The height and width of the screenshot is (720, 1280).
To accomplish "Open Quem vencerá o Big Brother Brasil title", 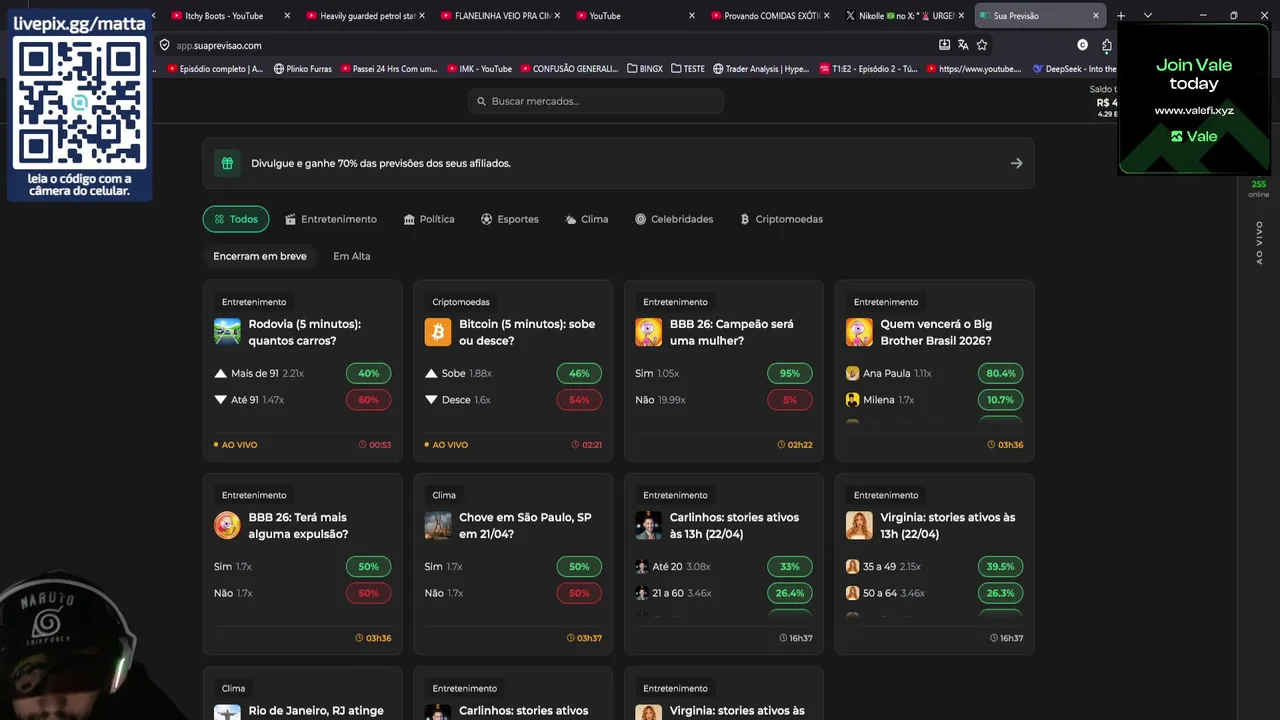I will pos(936,332).
